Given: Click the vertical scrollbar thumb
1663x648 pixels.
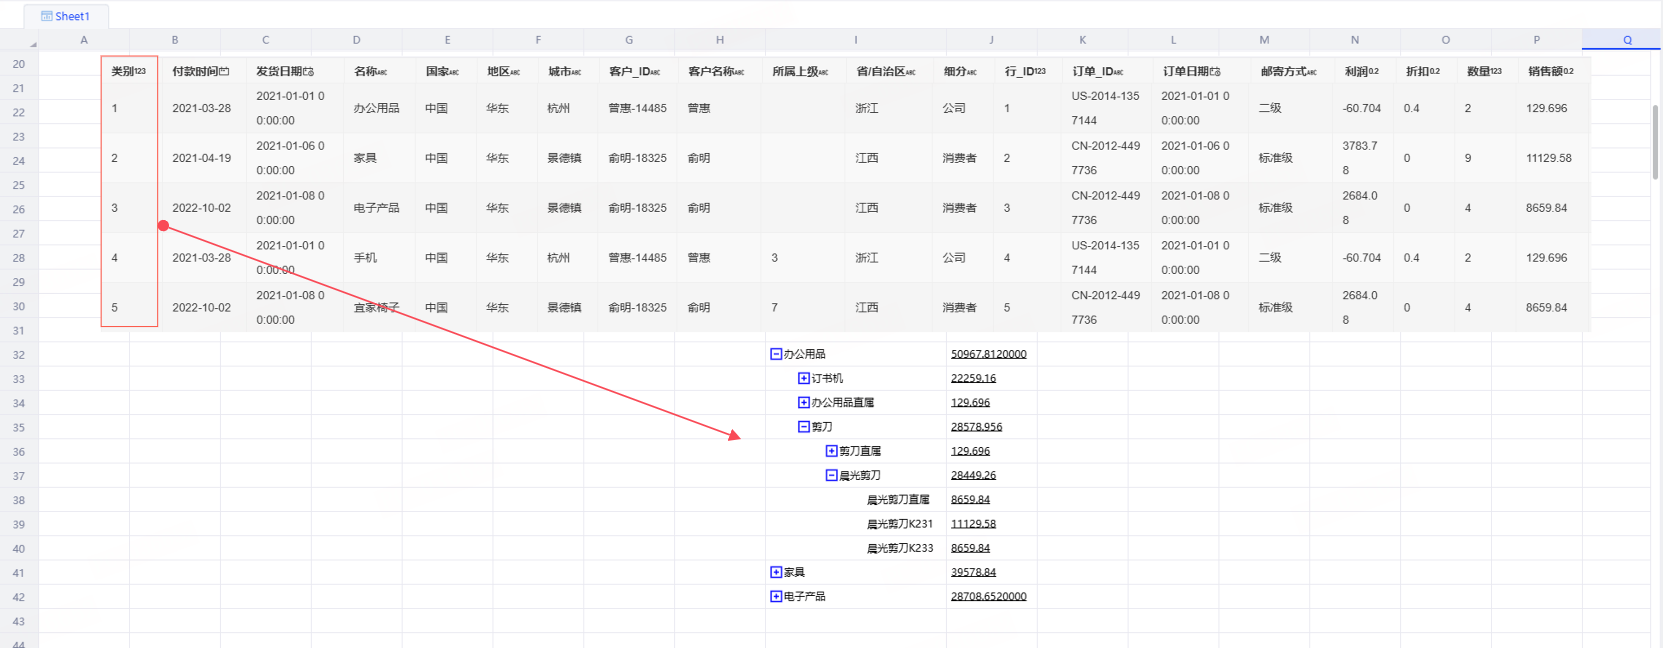Looking at the screenshot, I should point(1655,140).
